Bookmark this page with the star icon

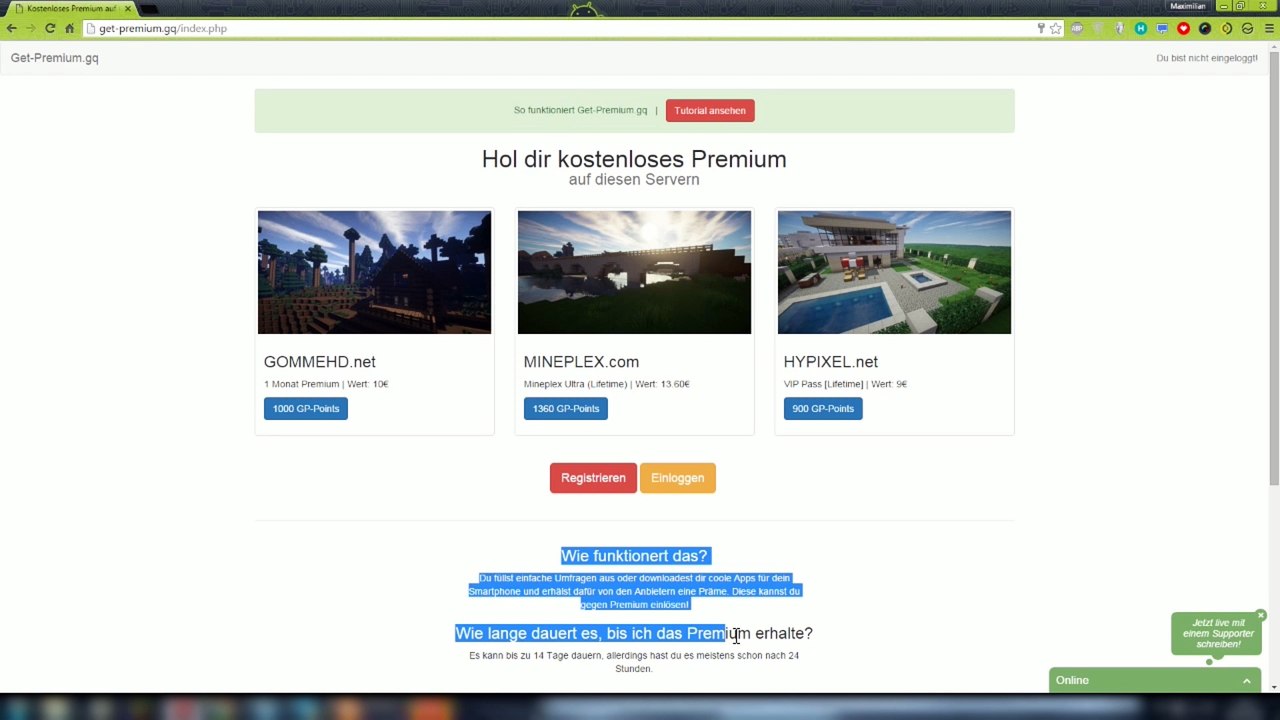click(x=1055, y=28)
